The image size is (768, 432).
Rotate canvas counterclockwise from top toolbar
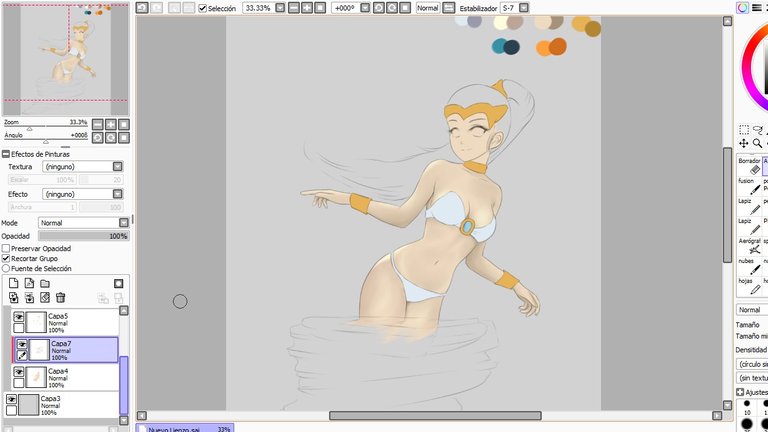(x=379, y=8)
